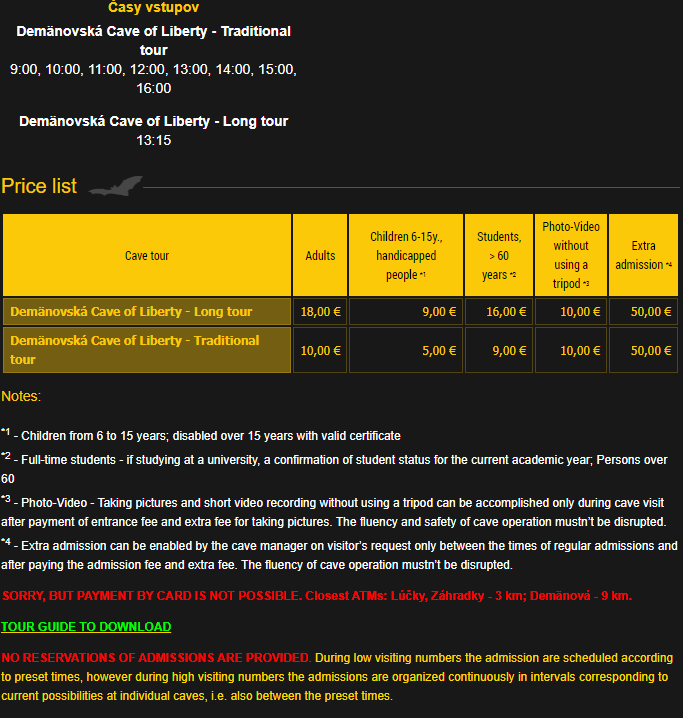Screen dimensions: 683x718
Task: Open the TOUR GUIDE TO DOWNLOAD link
Action: coord(86,626)
